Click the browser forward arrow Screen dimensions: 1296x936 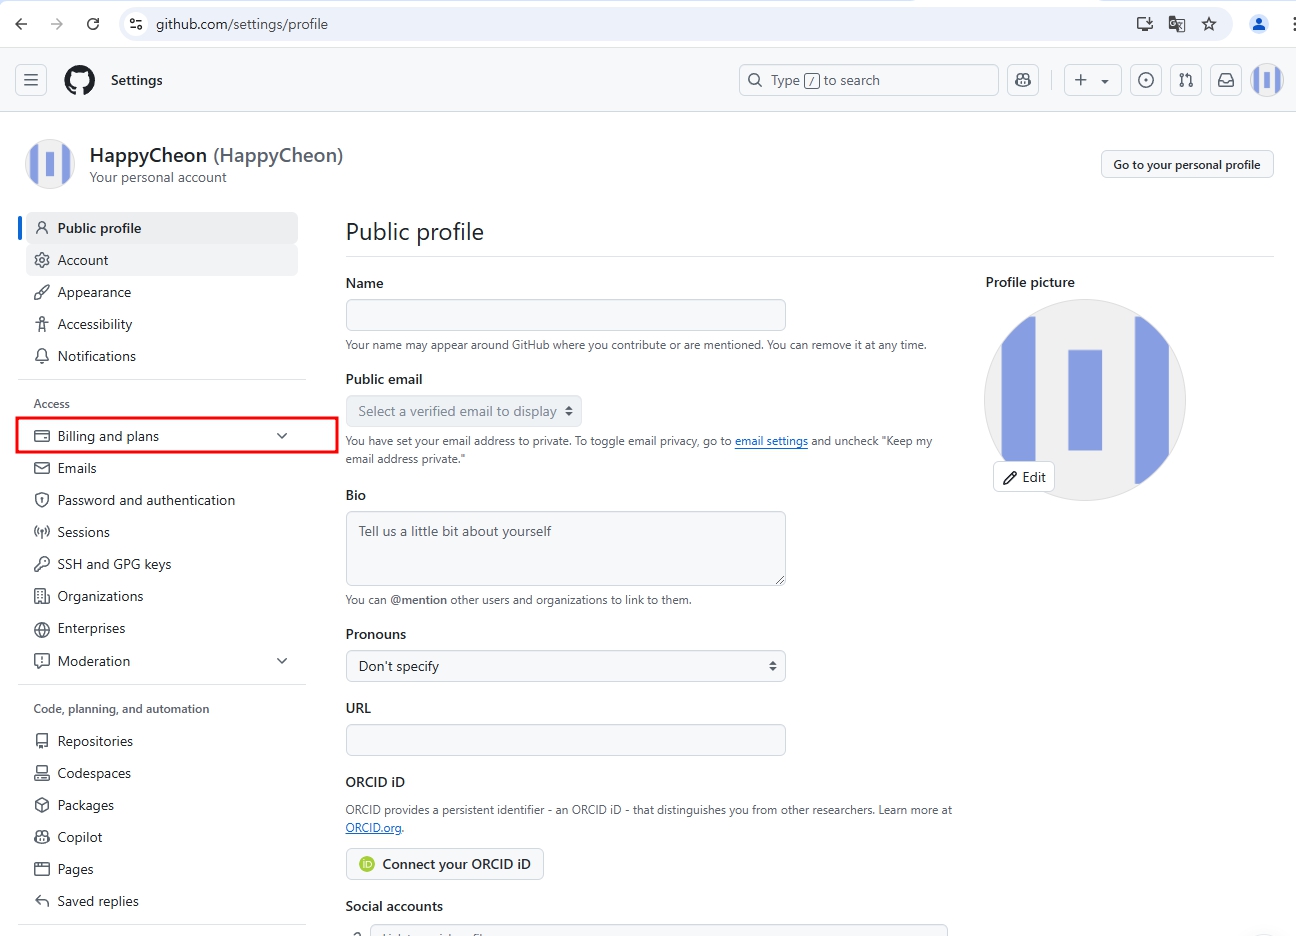[x=57, y=24]
